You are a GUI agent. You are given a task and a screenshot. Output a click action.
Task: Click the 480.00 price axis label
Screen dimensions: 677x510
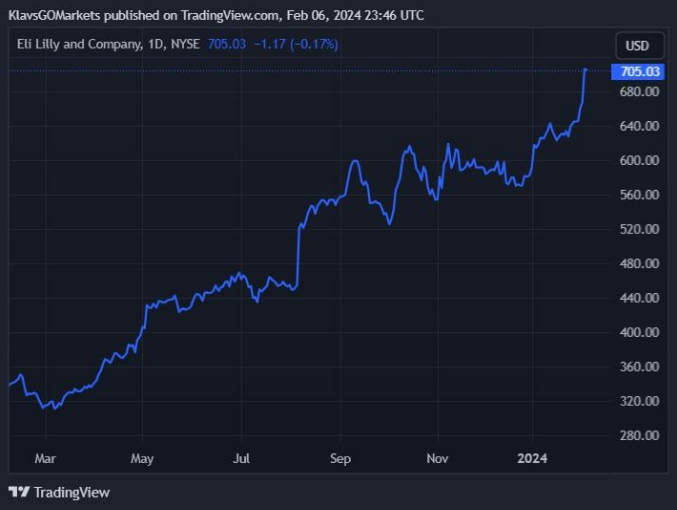(639, 263)
